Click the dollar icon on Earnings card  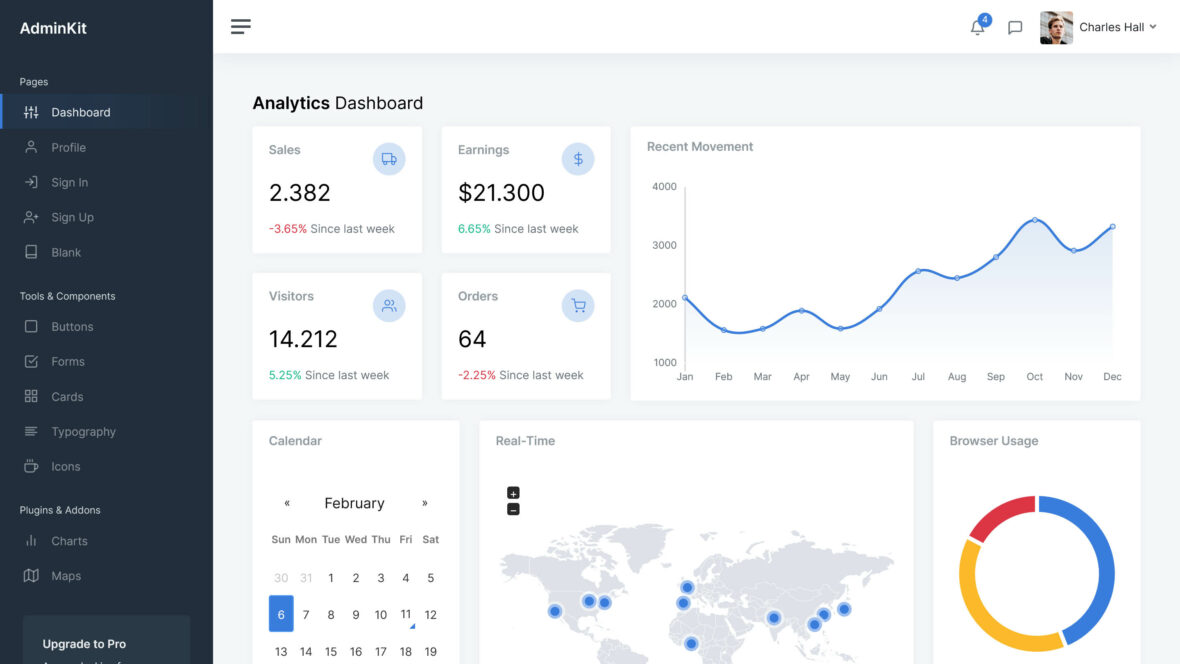[577, 158]
